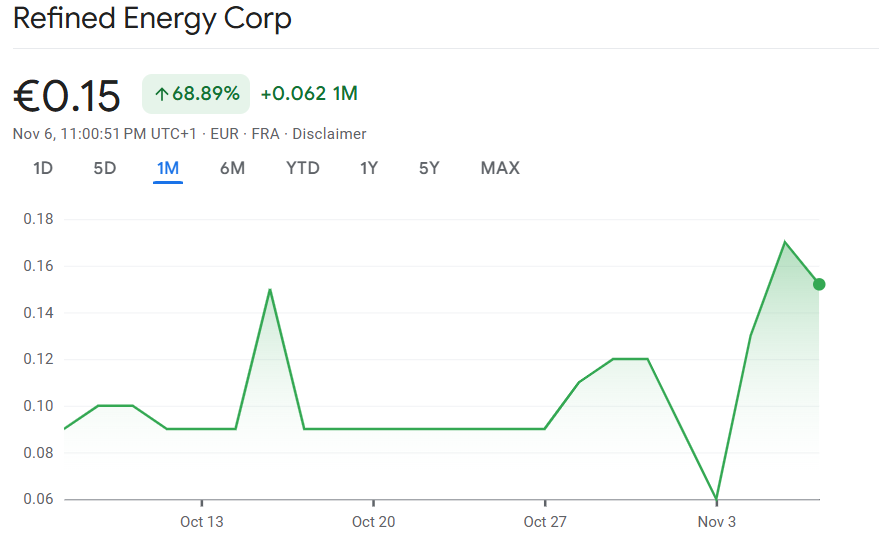Click the Refined Energy Corp title
This screenshot has width=879, height=536.
coord(152,19)
